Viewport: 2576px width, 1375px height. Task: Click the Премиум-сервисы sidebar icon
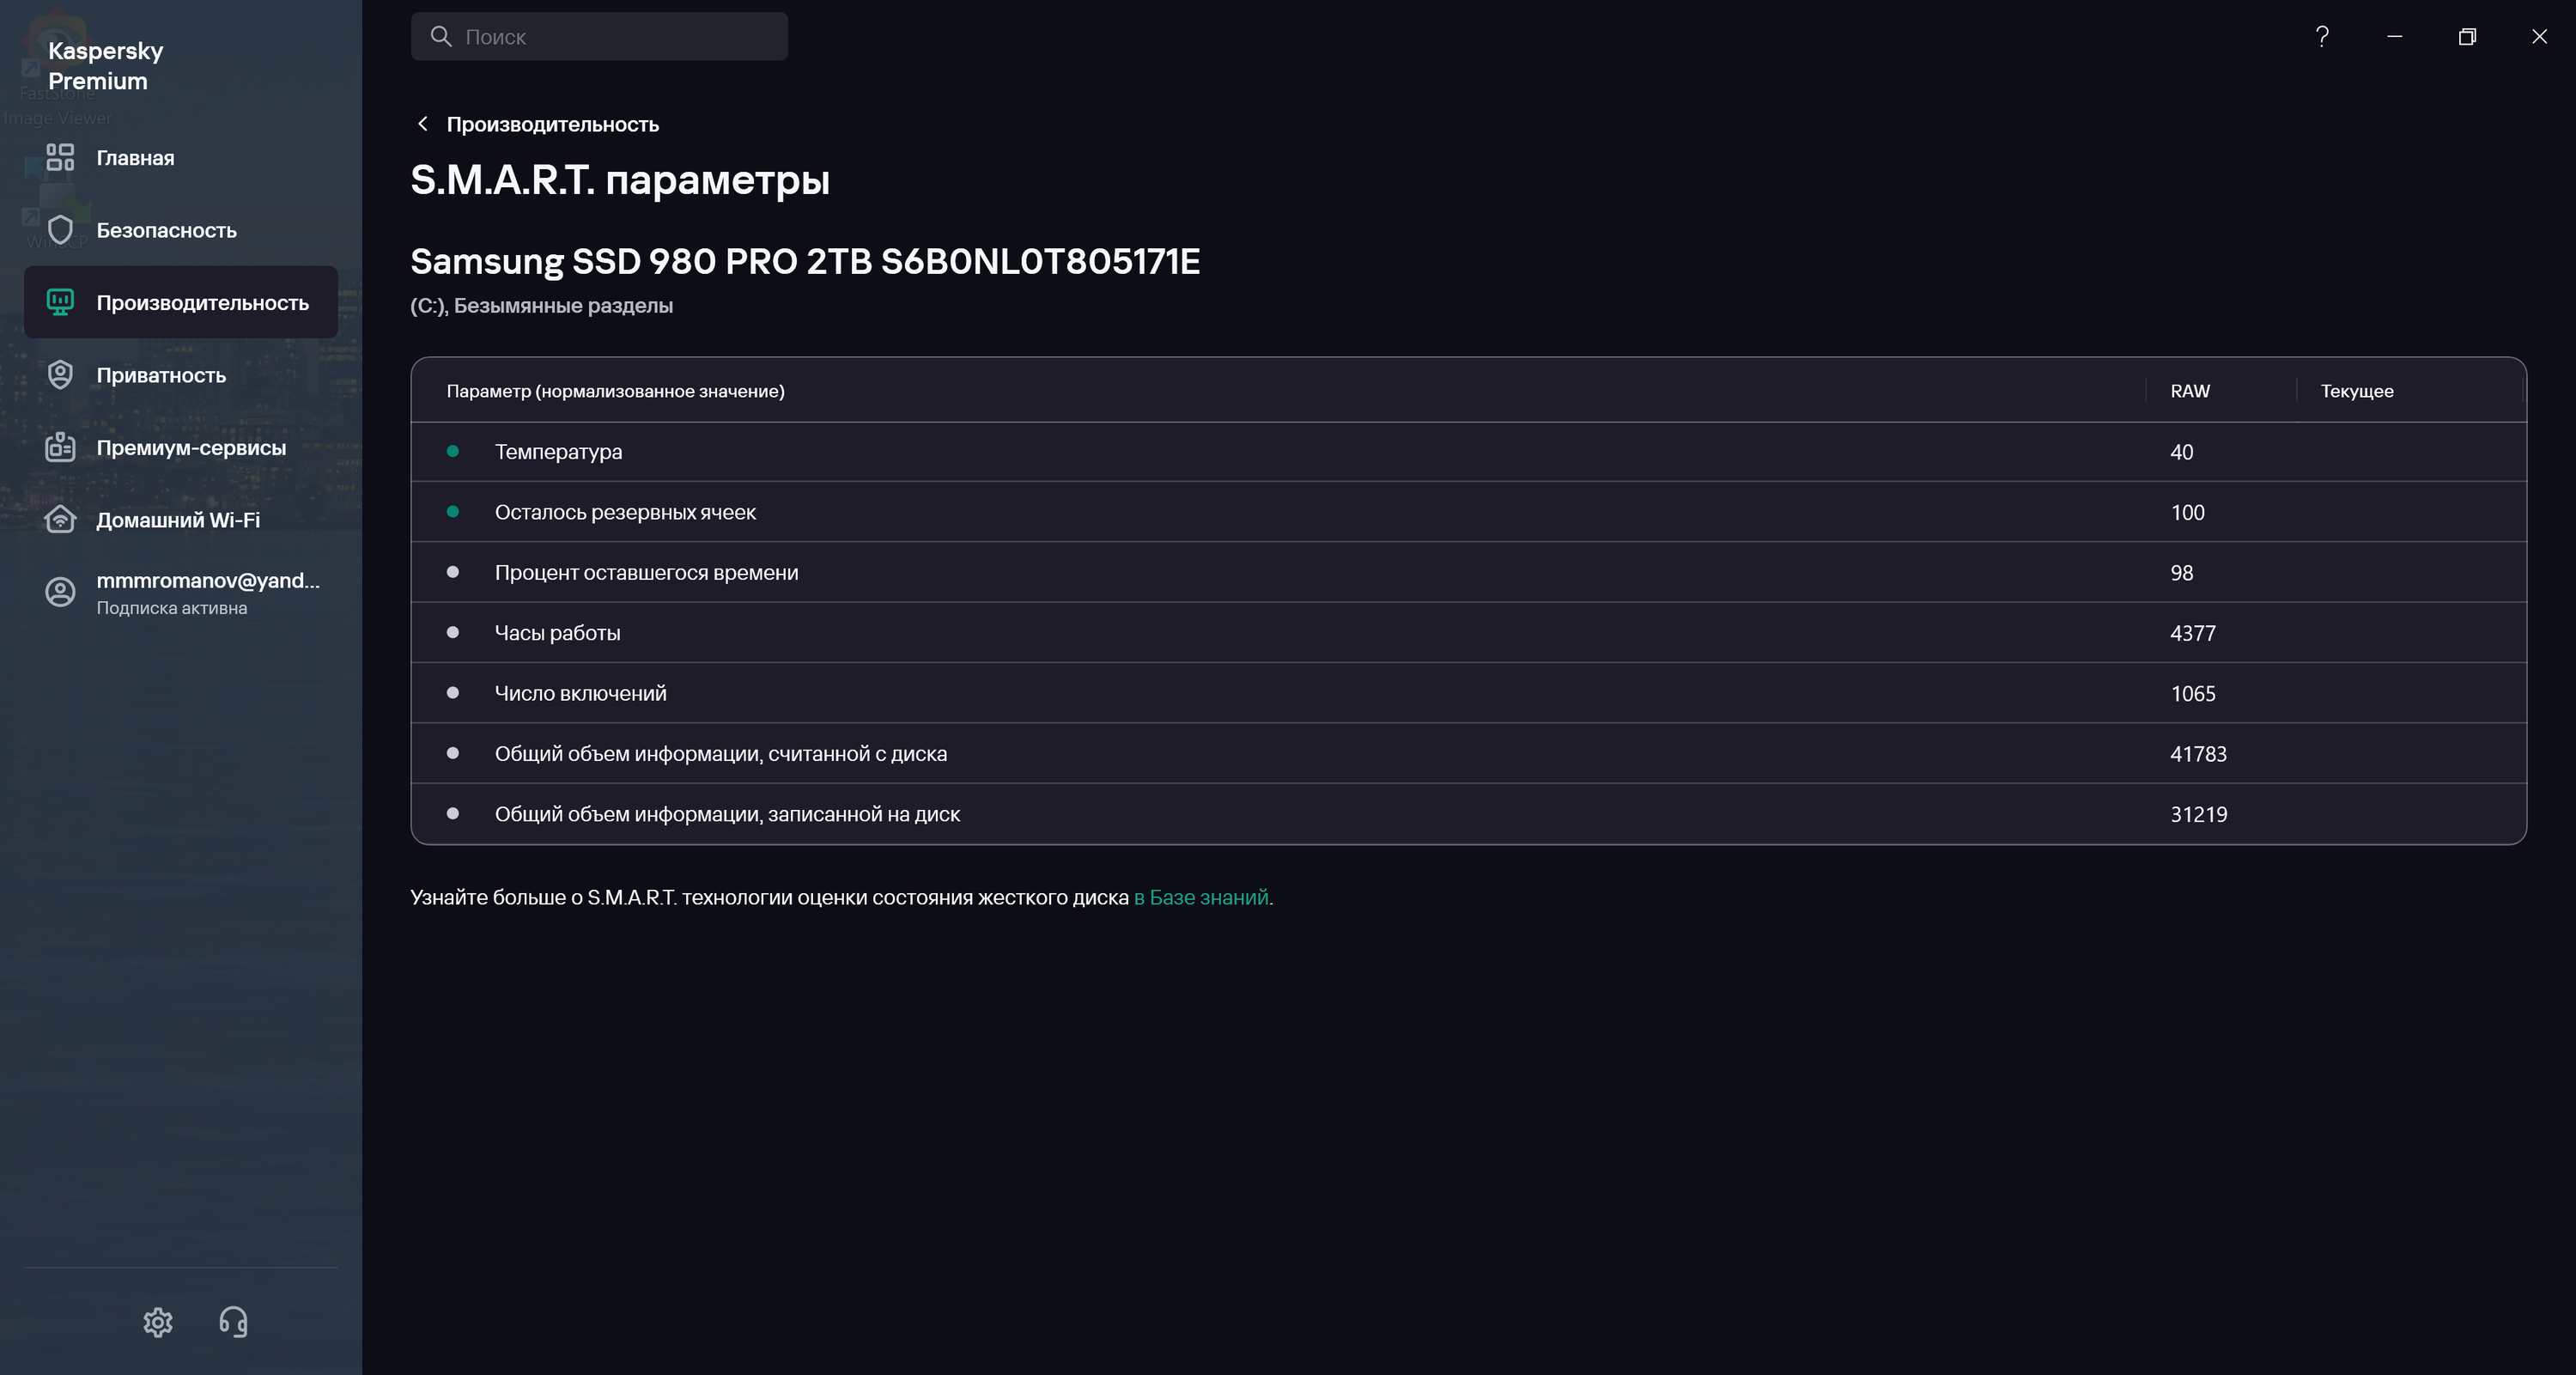pyautogui.click(x=60, y=447)
